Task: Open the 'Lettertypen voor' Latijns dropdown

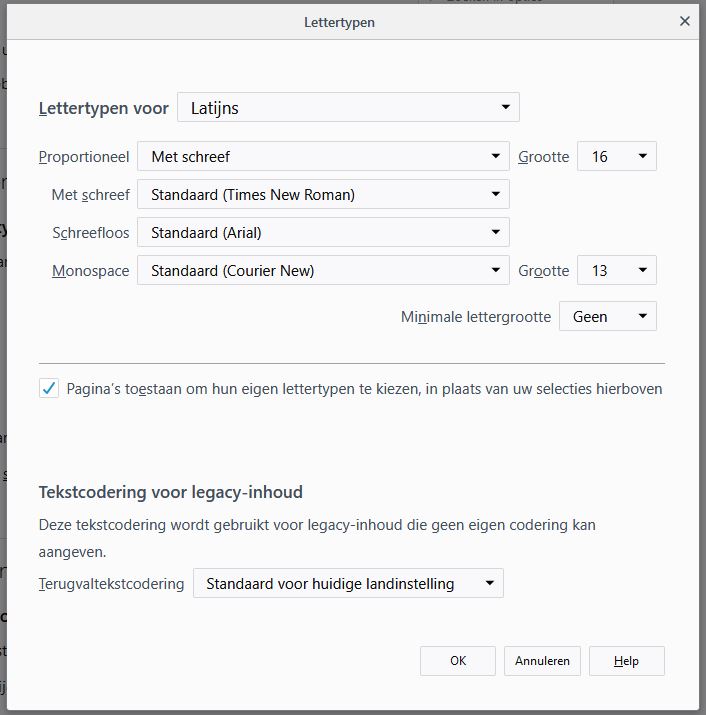Action: point(348,108)
